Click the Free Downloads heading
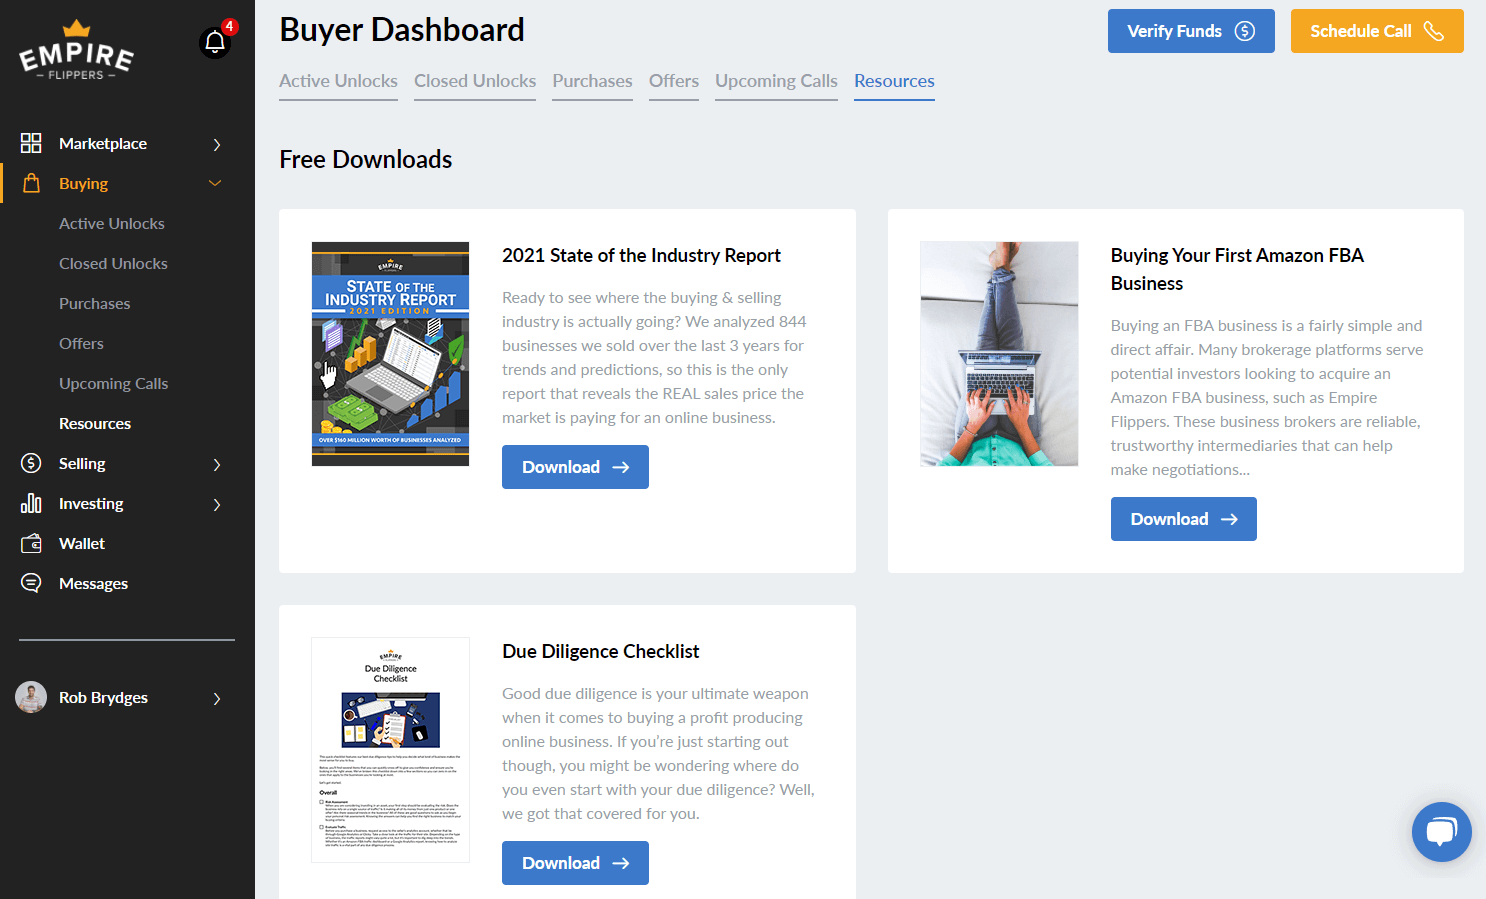Viewport: 1486px width, 899px height. click(x=366, y=159)
